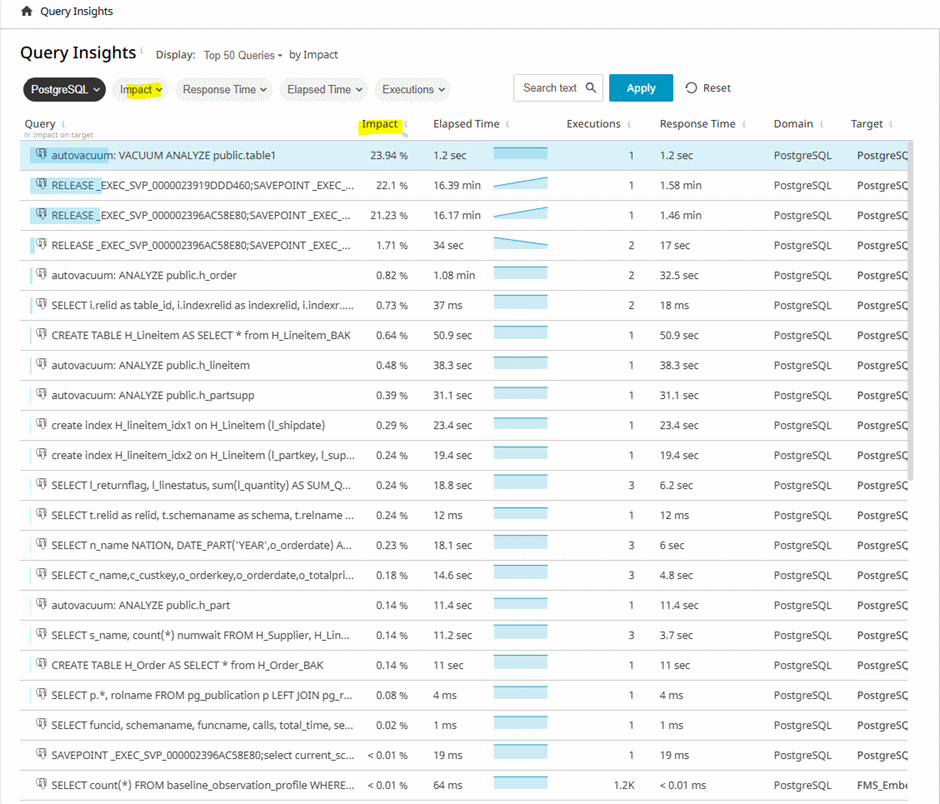940x804 pixels.
Task: Click the Apply button
Action: click(x=641, y=88)
